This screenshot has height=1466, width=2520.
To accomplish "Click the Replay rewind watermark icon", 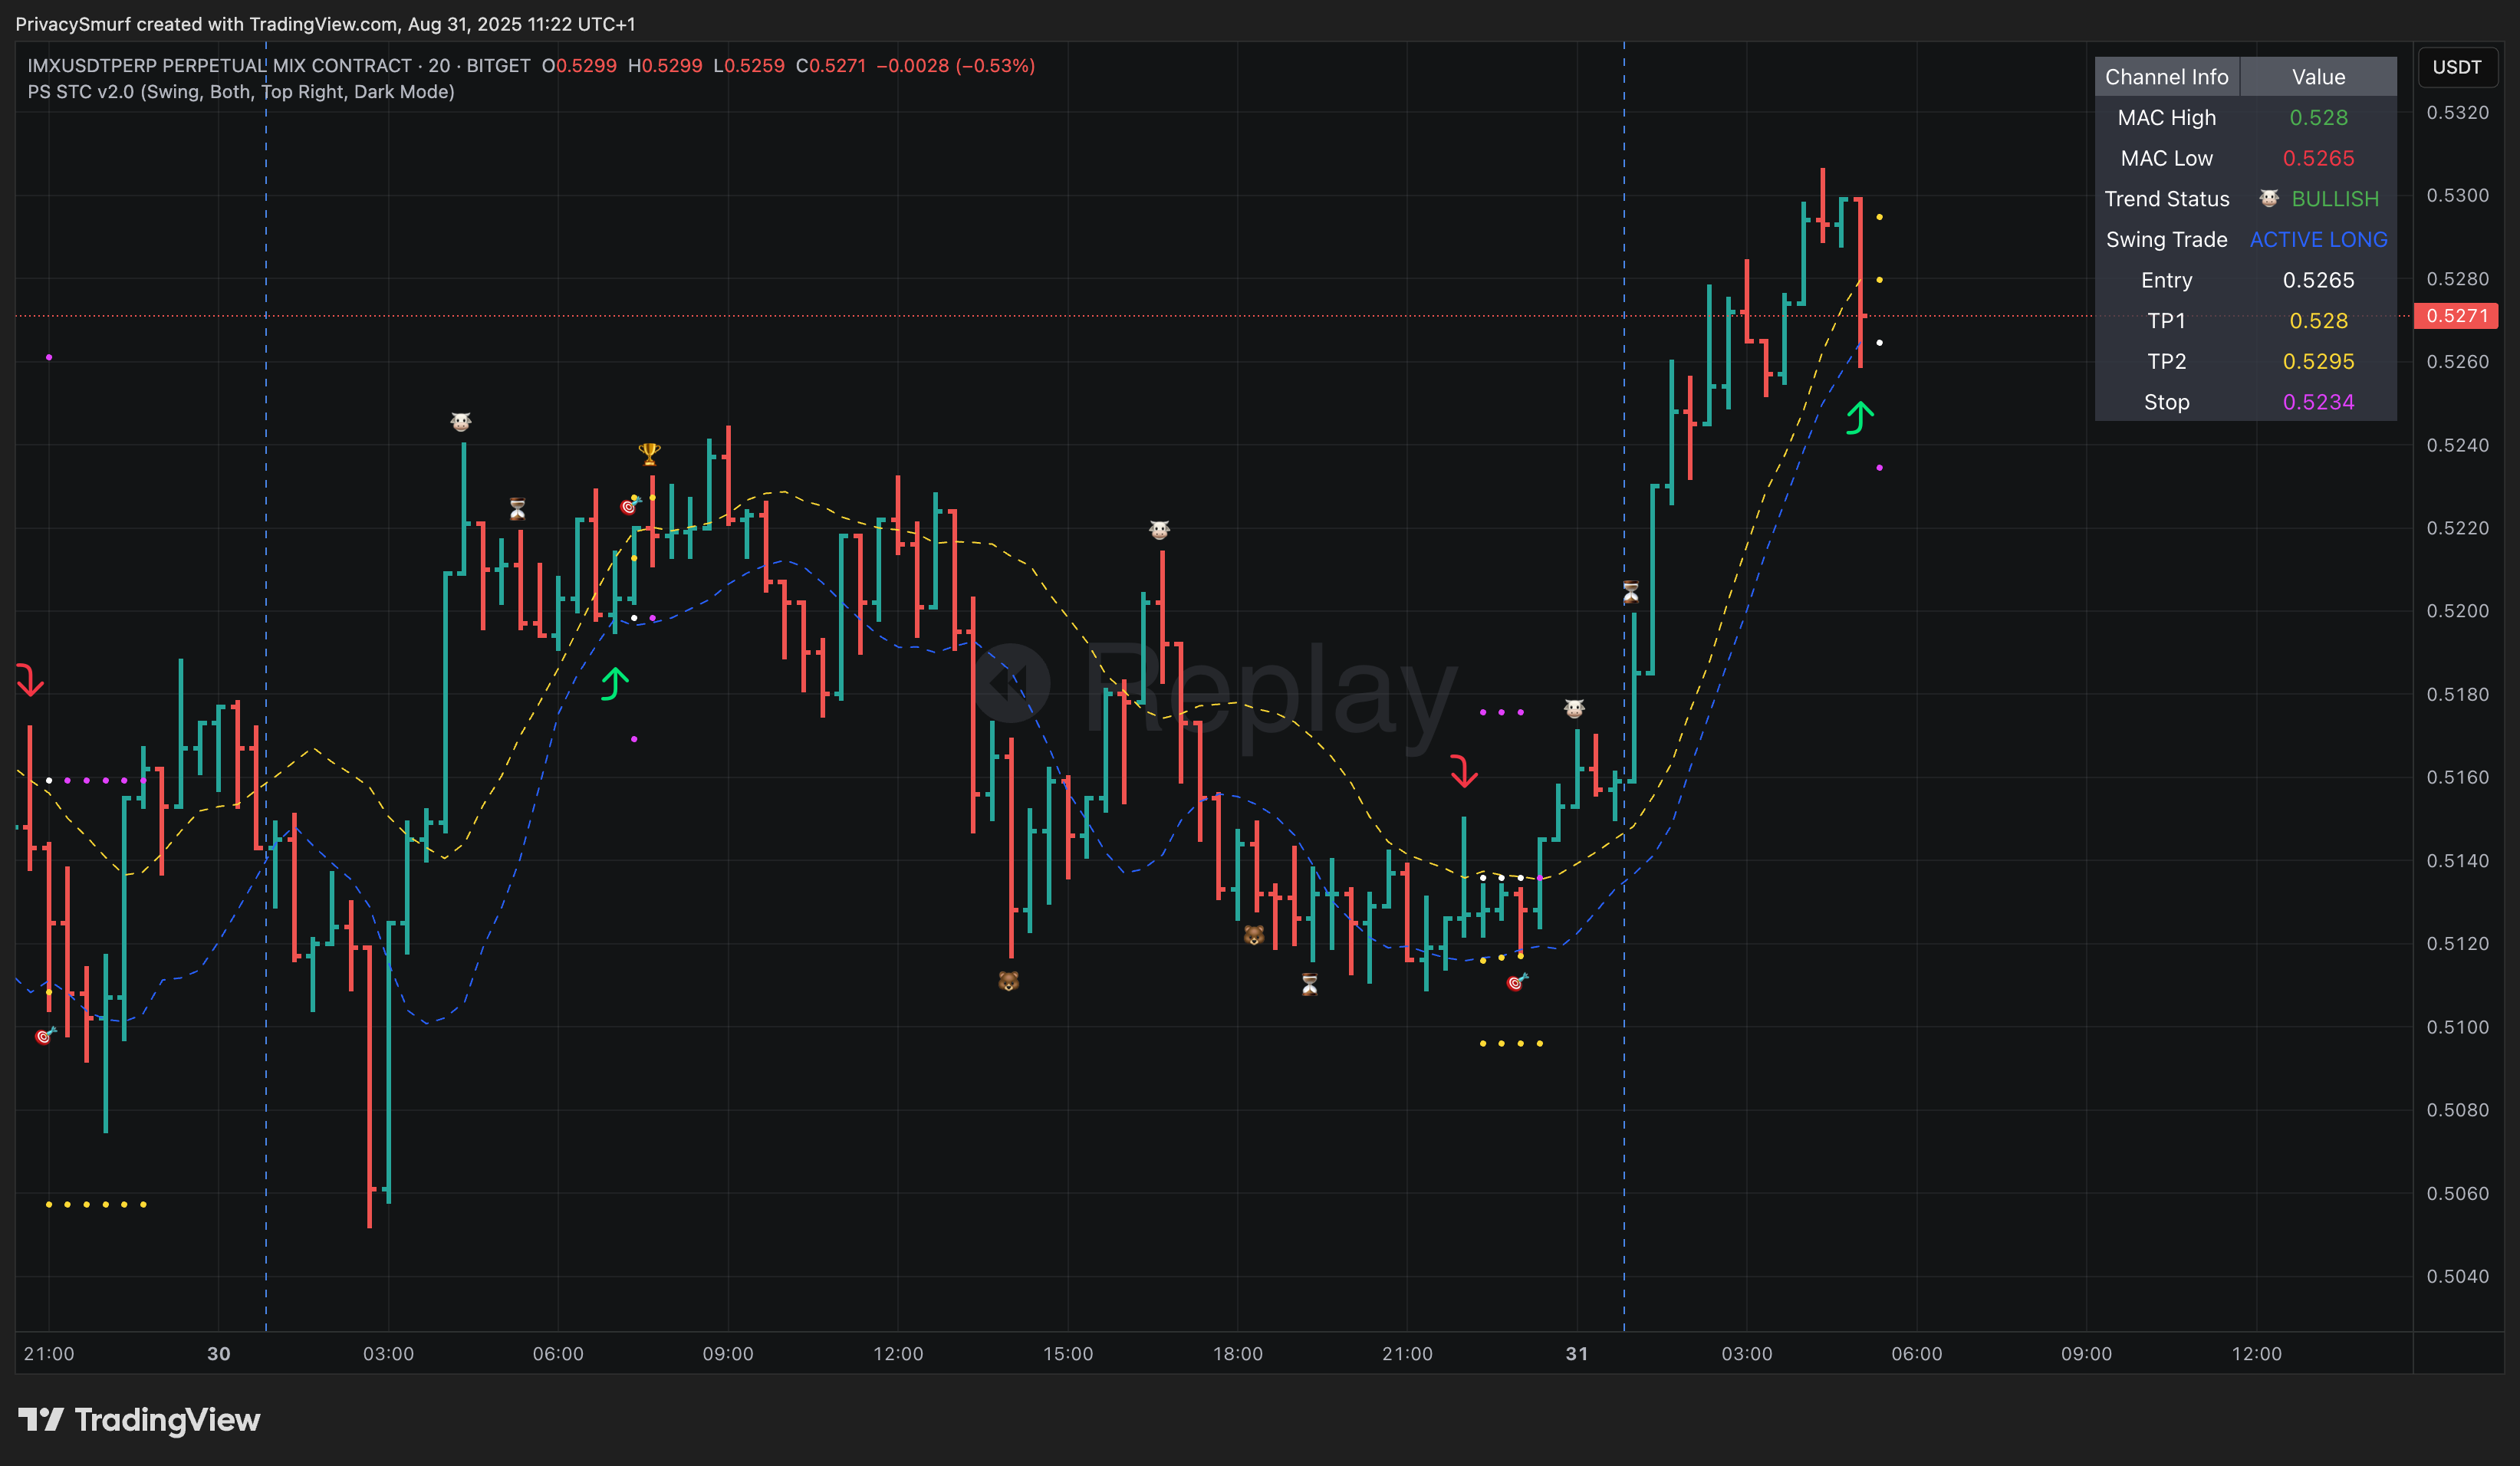I will (x=1011, y=683).
